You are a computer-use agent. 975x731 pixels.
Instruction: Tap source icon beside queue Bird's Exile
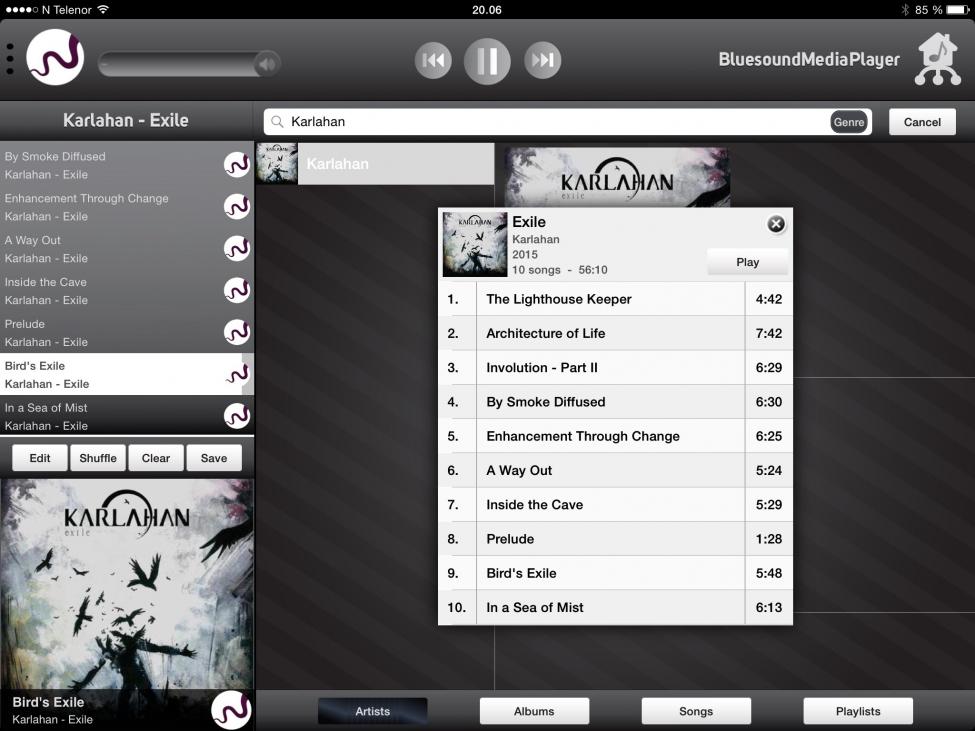(237, 374)
